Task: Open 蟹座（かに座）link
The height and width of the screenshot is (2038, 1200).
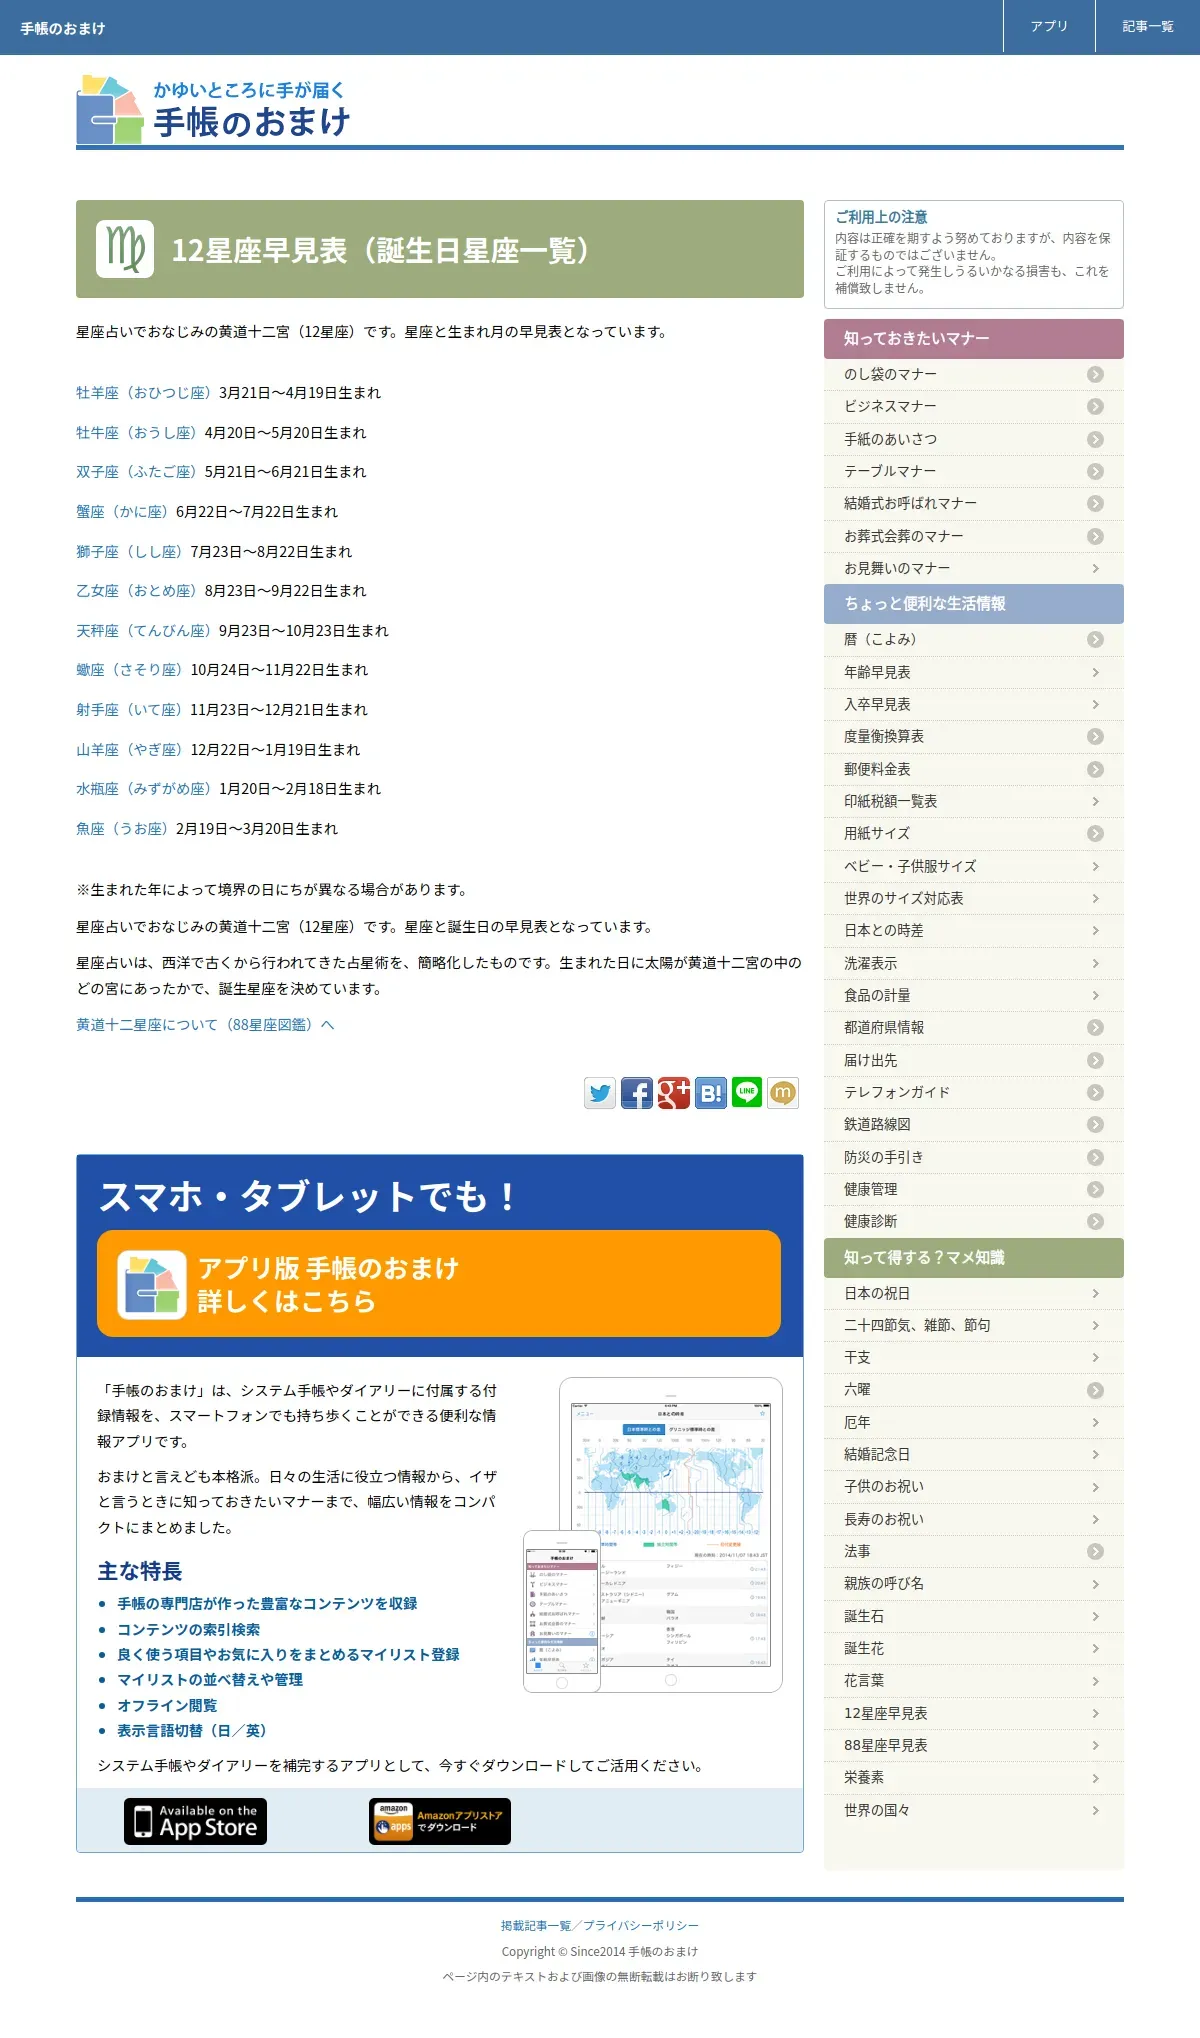Action: click(x=123, y=512)
